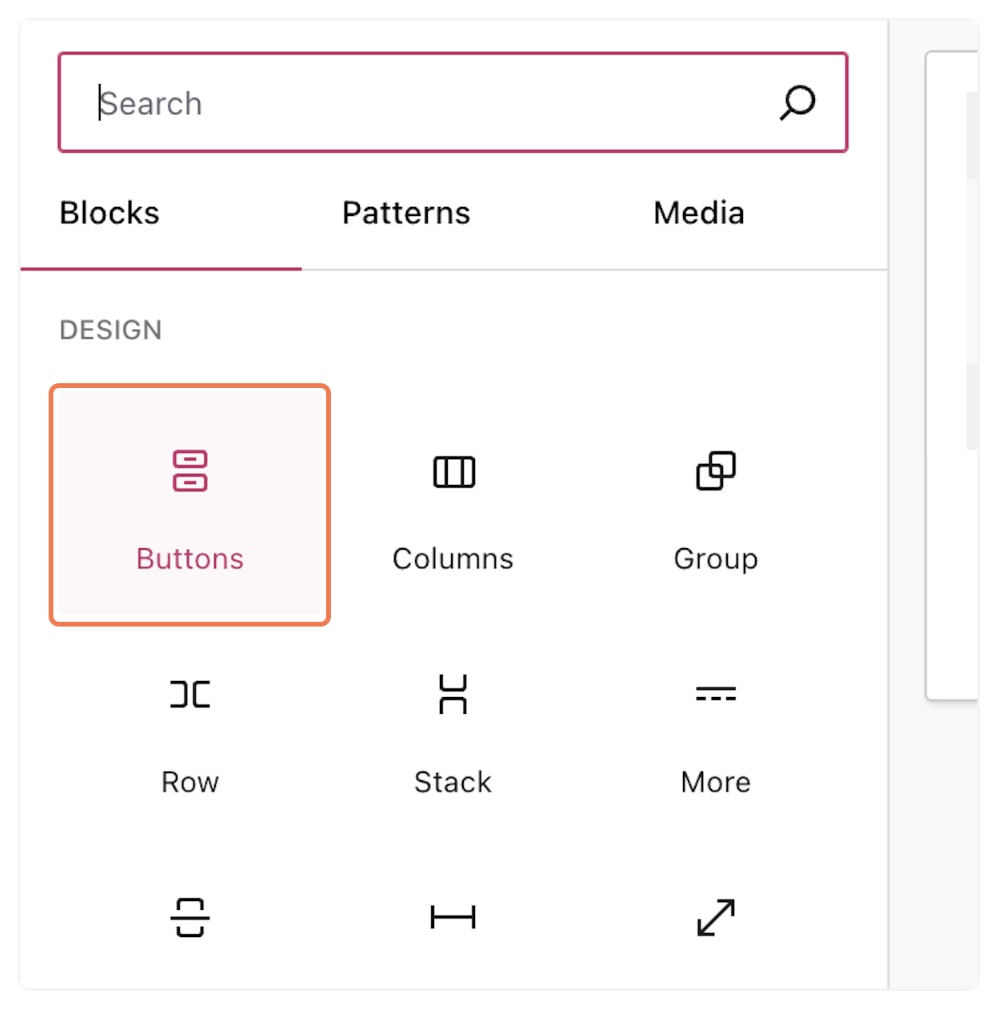Pick the Stack block icon

point(453,694)
